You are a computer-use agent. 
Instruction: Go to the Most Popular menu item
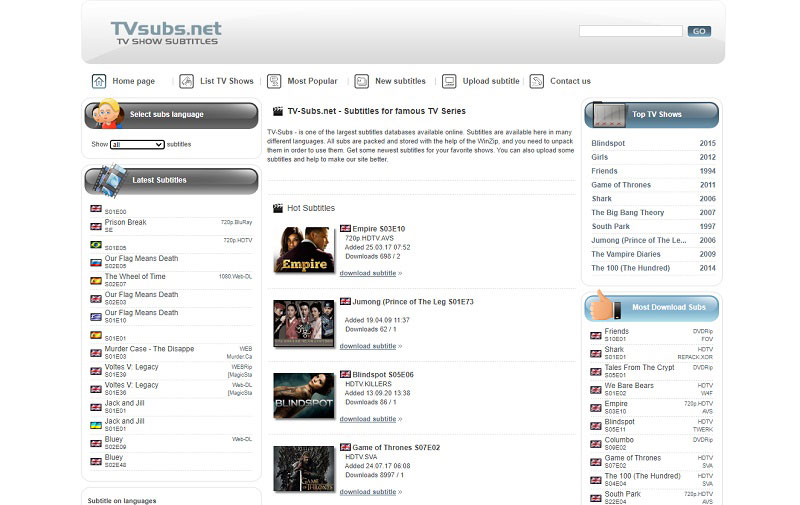(x=312, y=81)
